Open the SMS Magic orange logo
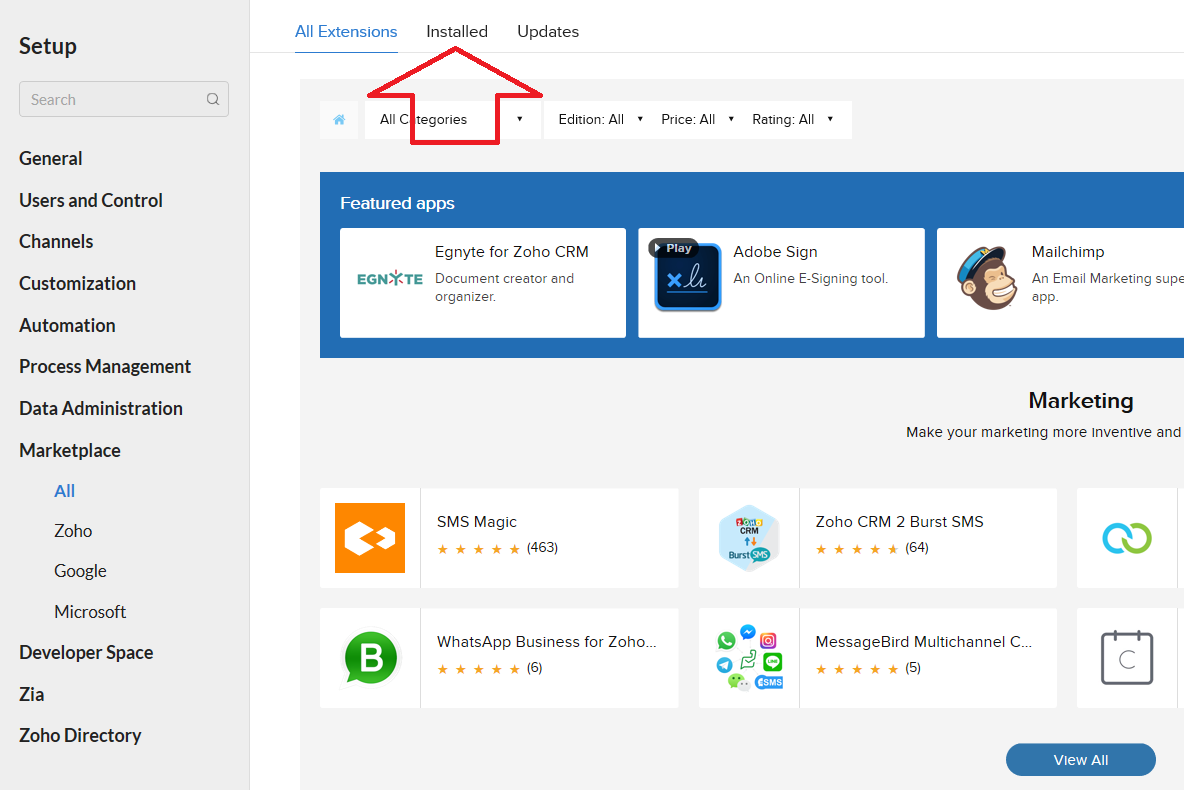1184x790 pixels. pyautogui.click(x=370, y=538)
